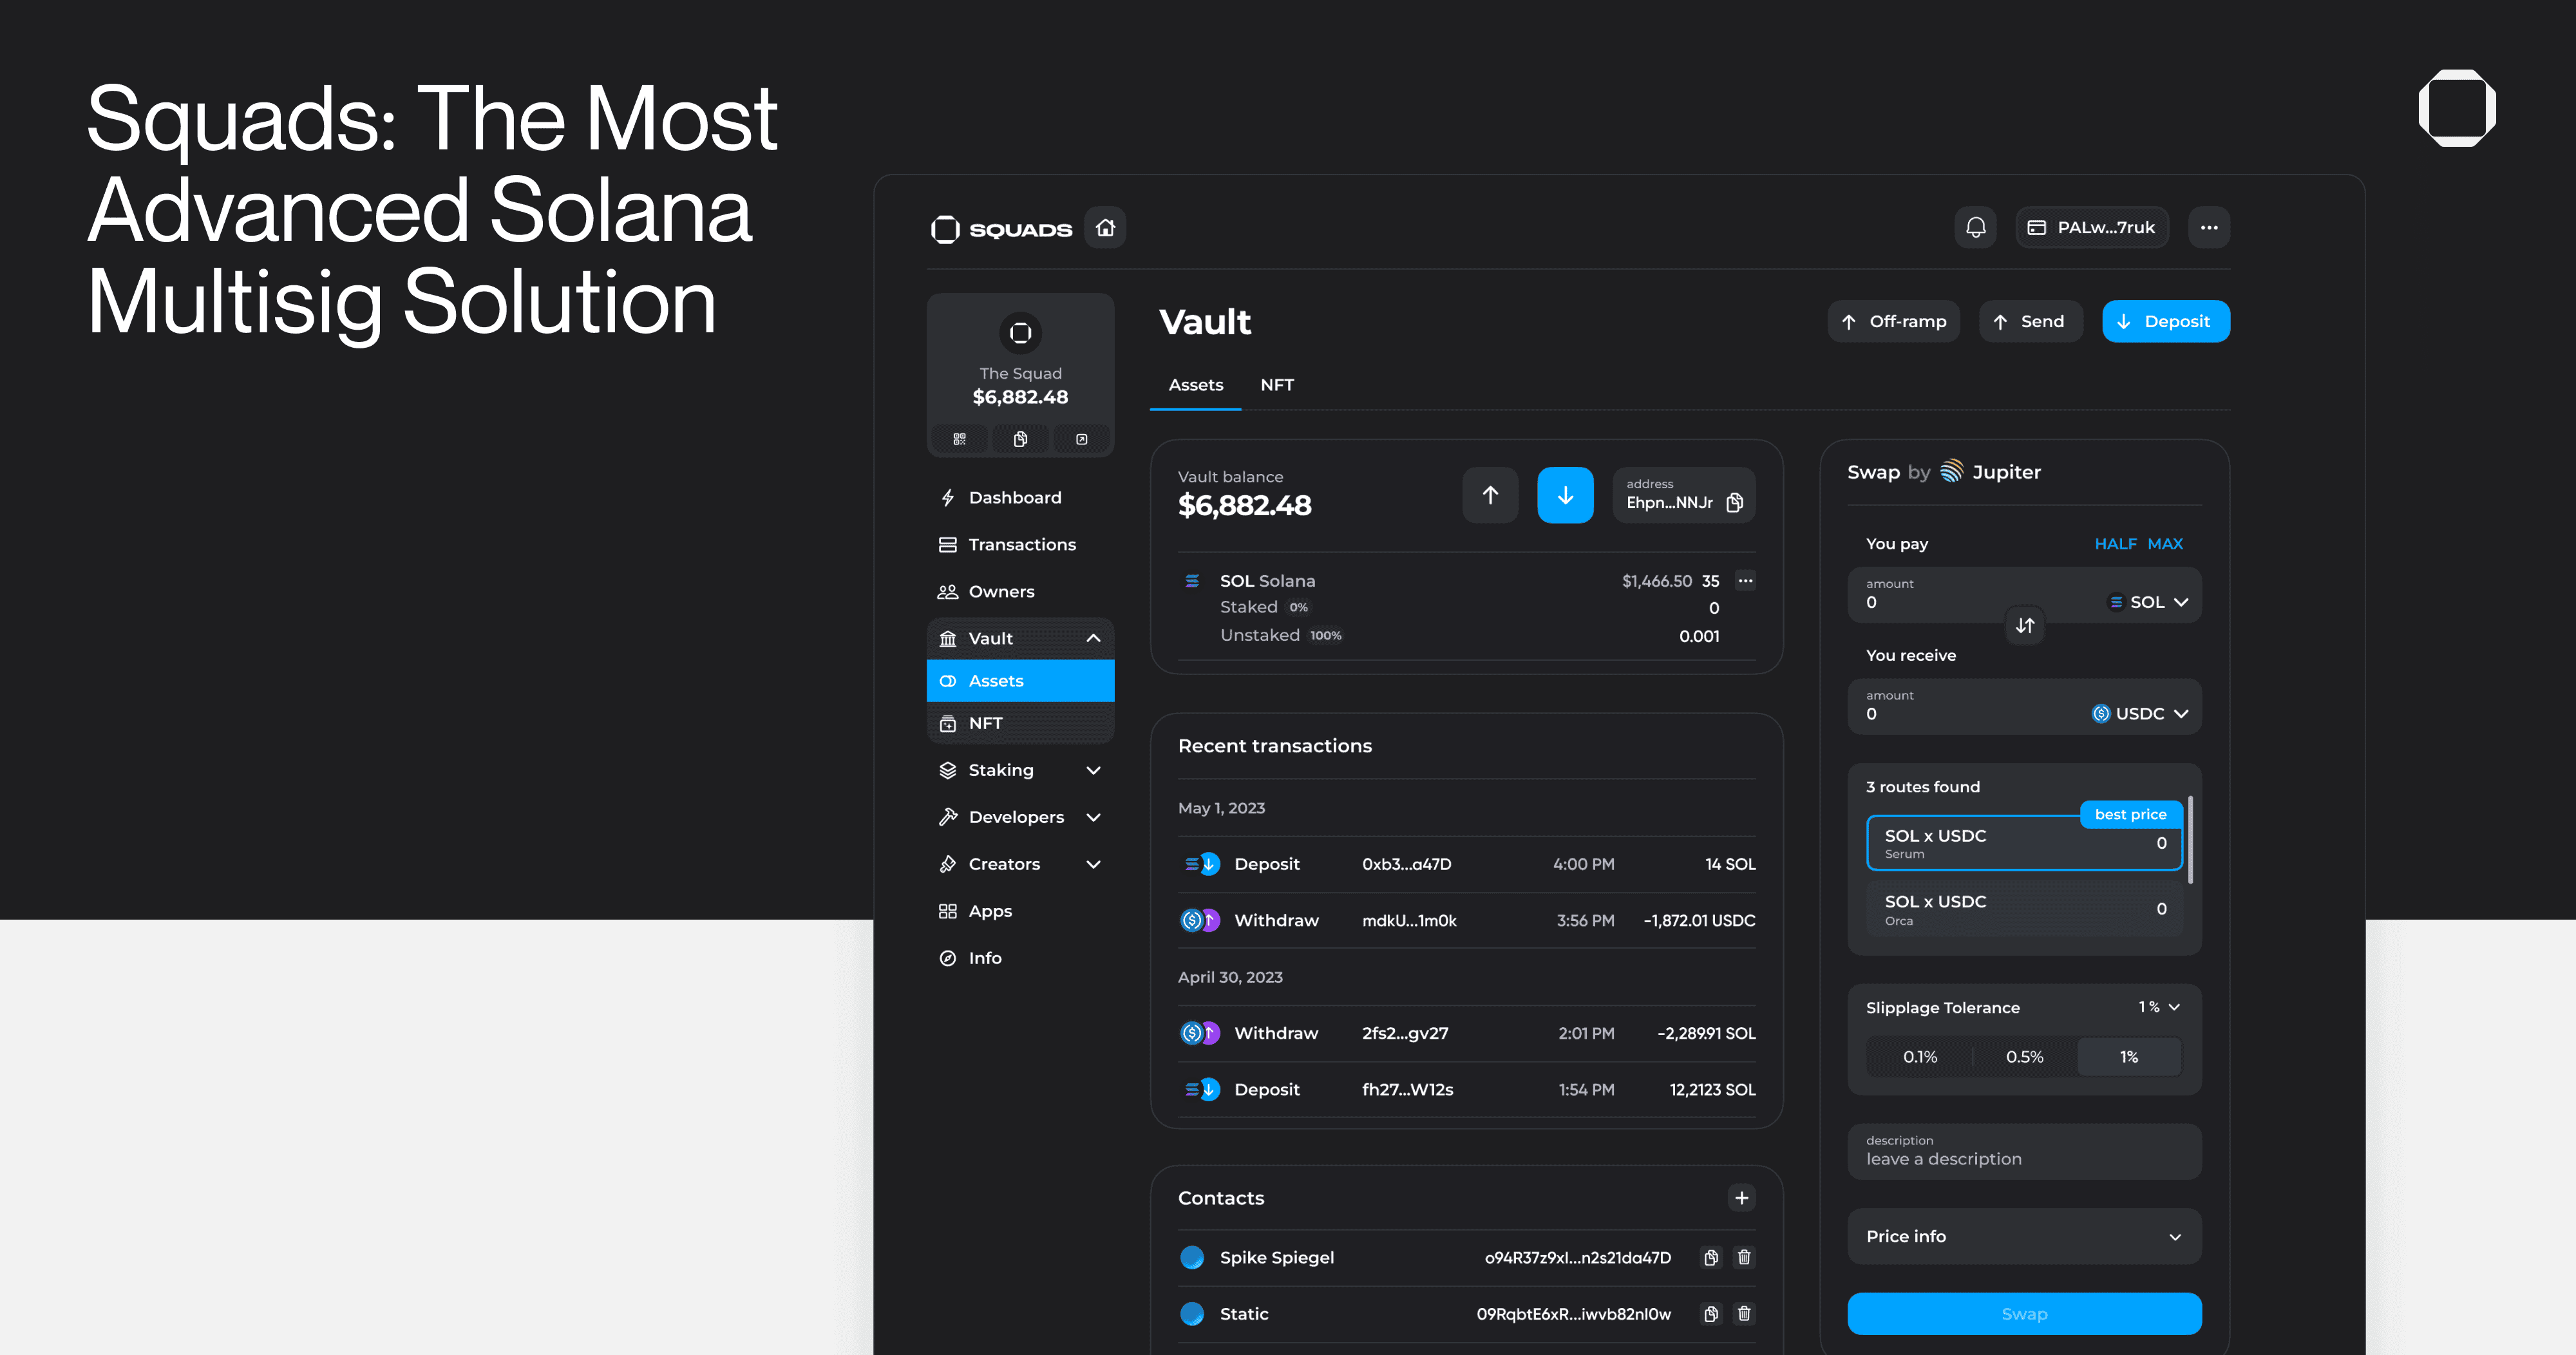The height and width of the screenshot is (1355, 2576).
Task: Open the three-dots menu in header
Action: pos(2208,228)
